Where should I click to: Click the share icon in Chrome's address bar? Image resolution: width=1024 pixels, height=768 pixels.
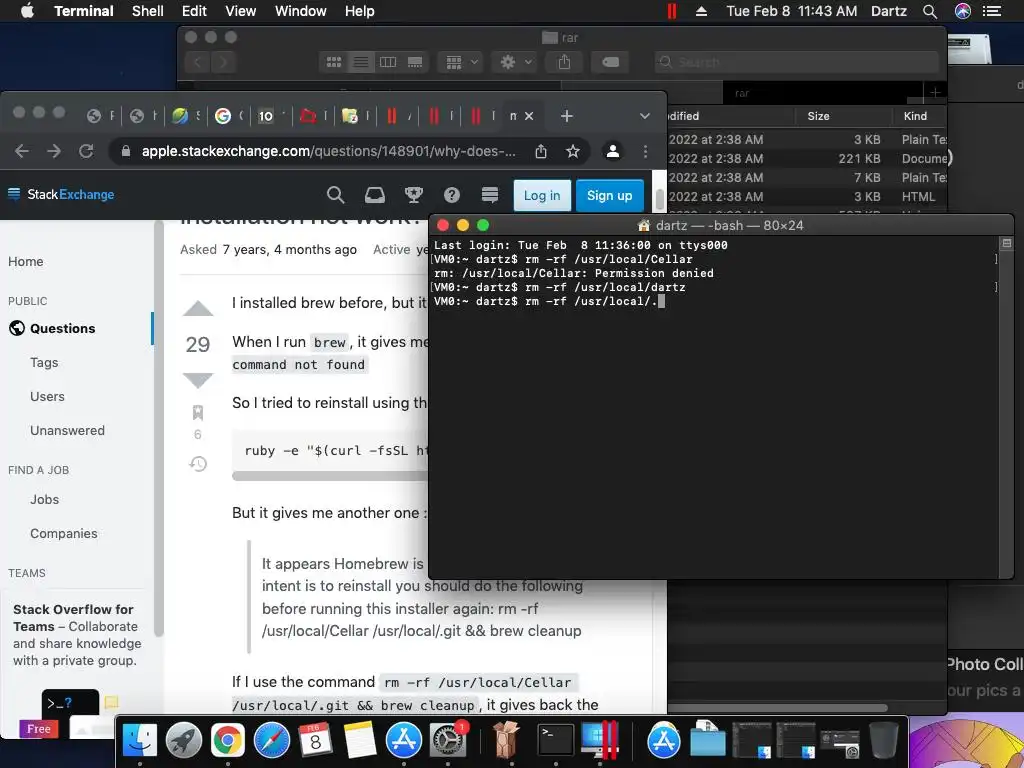click(541, 152)
